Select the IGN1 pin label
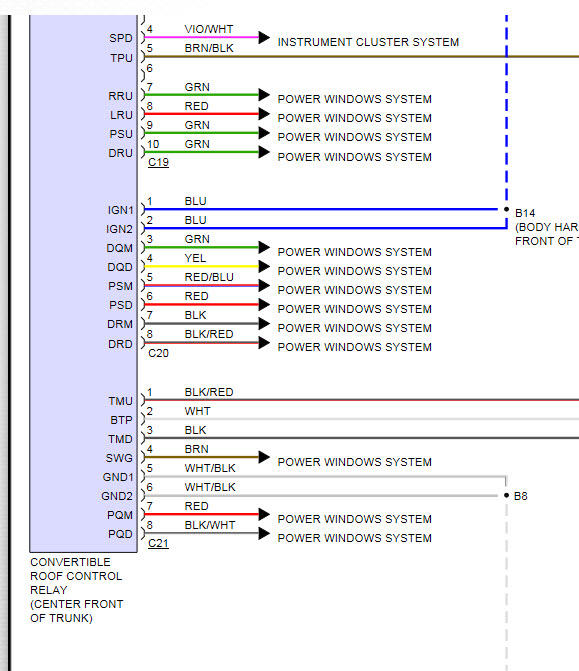This screenshot has width=579, height=671. (x=121, y=210)
